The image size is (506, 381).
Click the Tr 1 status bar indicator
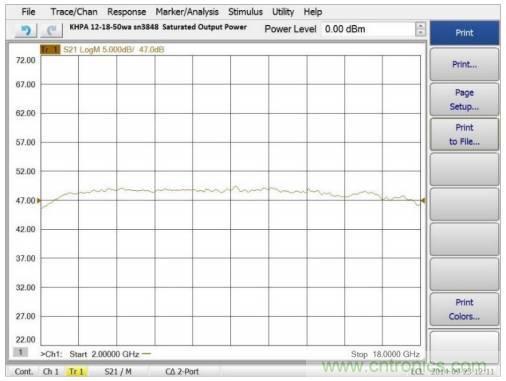point(76,371)
